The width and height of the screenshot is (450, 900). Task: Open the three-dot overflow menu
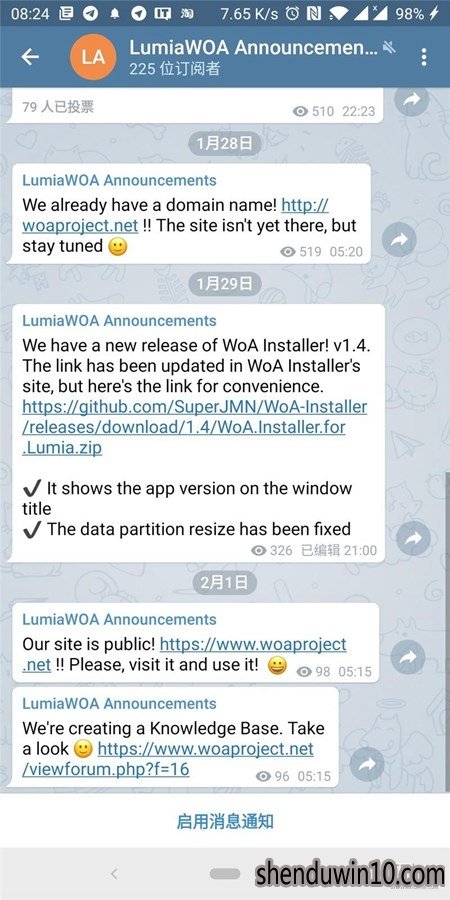click(424, 57)
